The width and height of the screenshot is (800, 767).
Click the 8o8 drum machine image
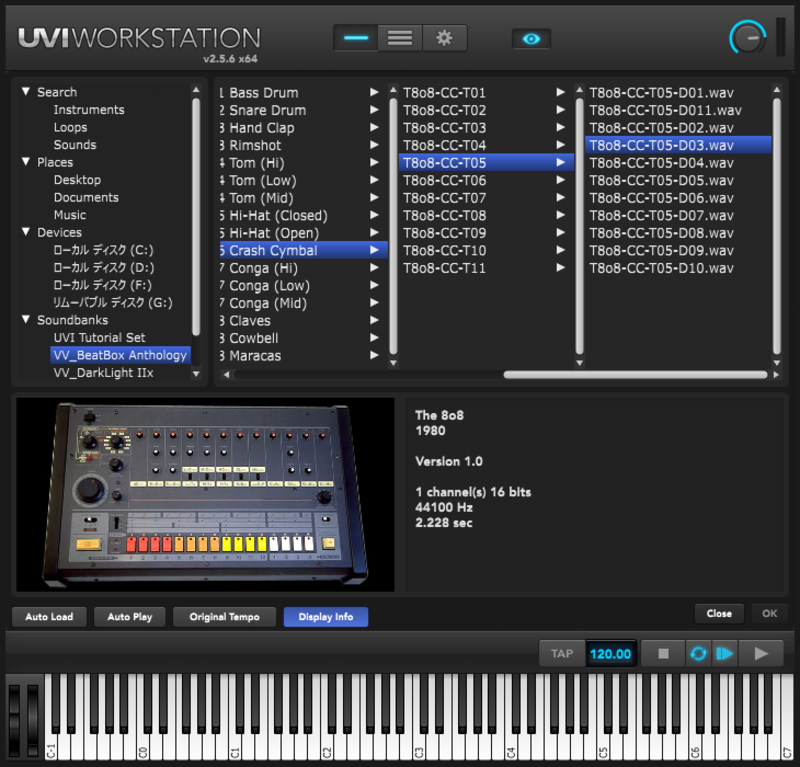205,494
